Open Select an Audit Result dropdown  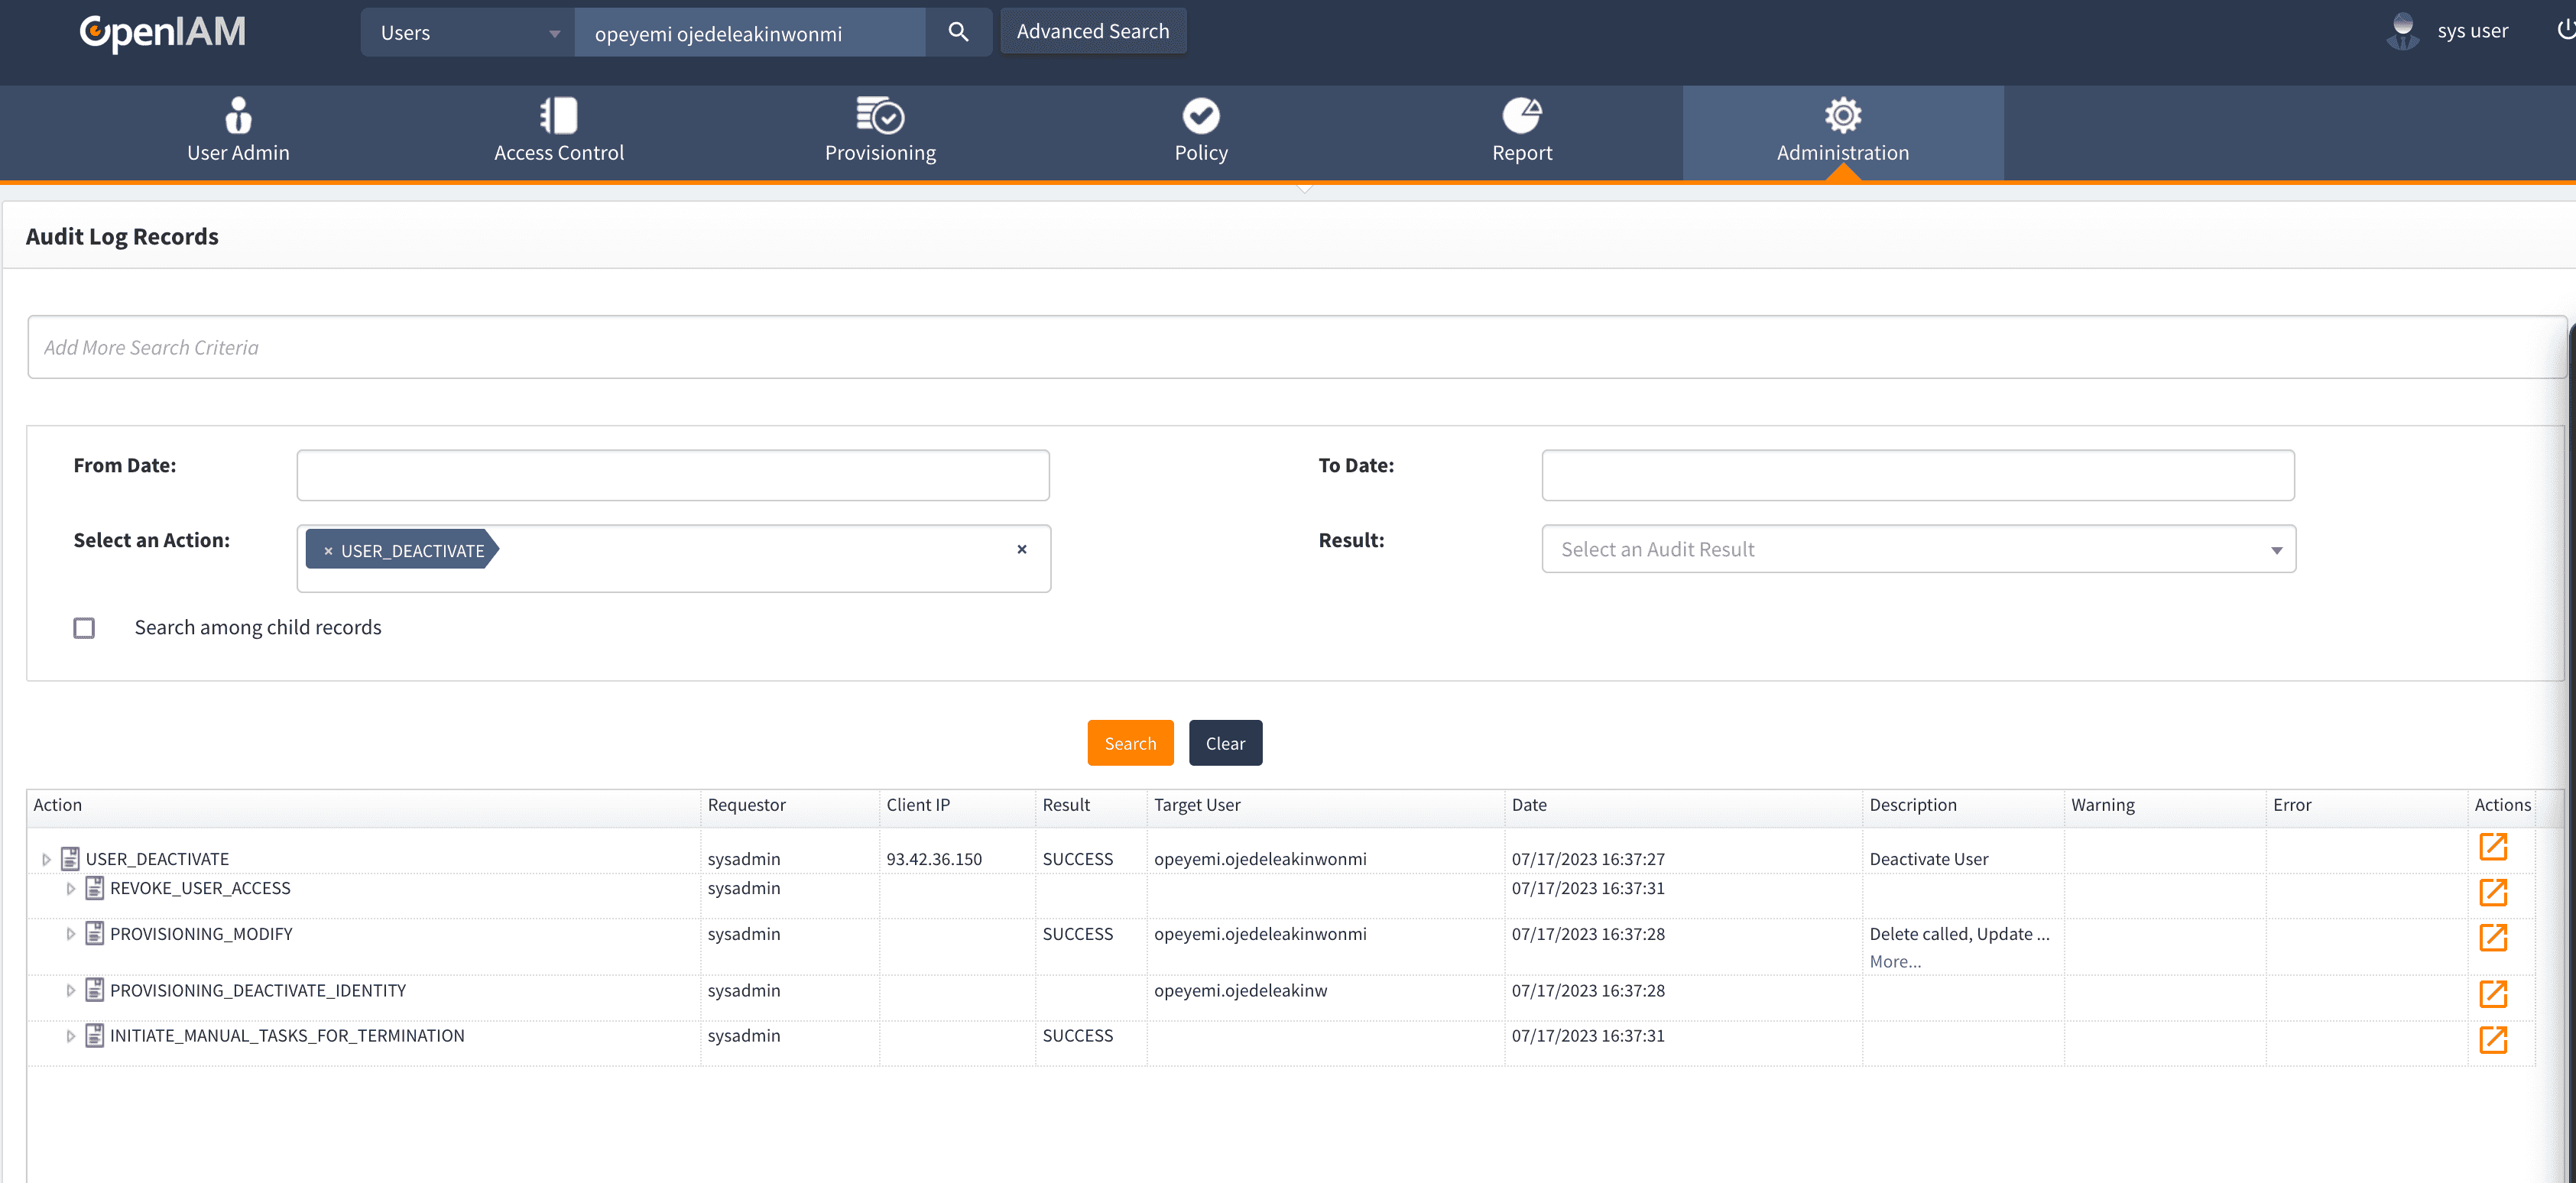tap(1917, 549)
